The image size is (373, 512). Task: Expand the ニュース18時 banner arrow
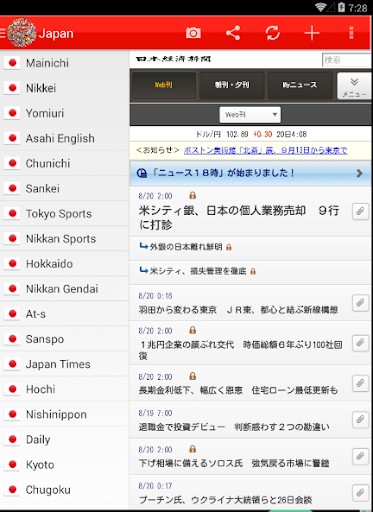pyautogui.click(x=359, y=173)
